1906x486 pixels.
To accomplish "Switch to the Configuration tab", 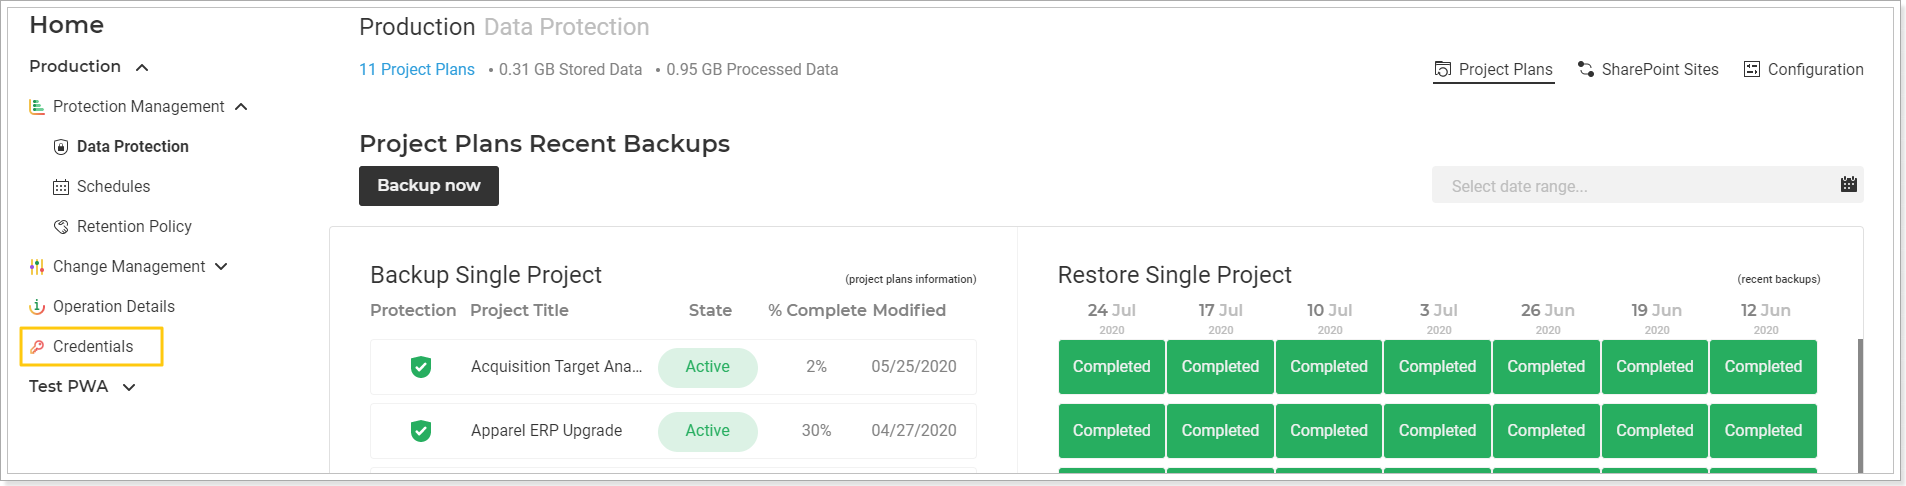I will 1803,69.
